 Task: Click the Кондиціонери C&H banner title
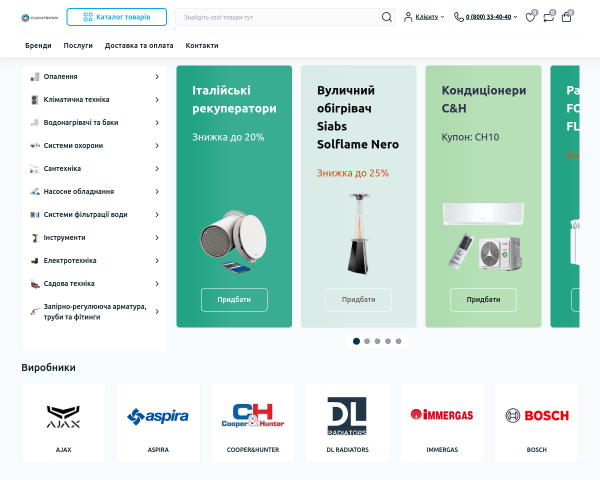coord(484,100)
